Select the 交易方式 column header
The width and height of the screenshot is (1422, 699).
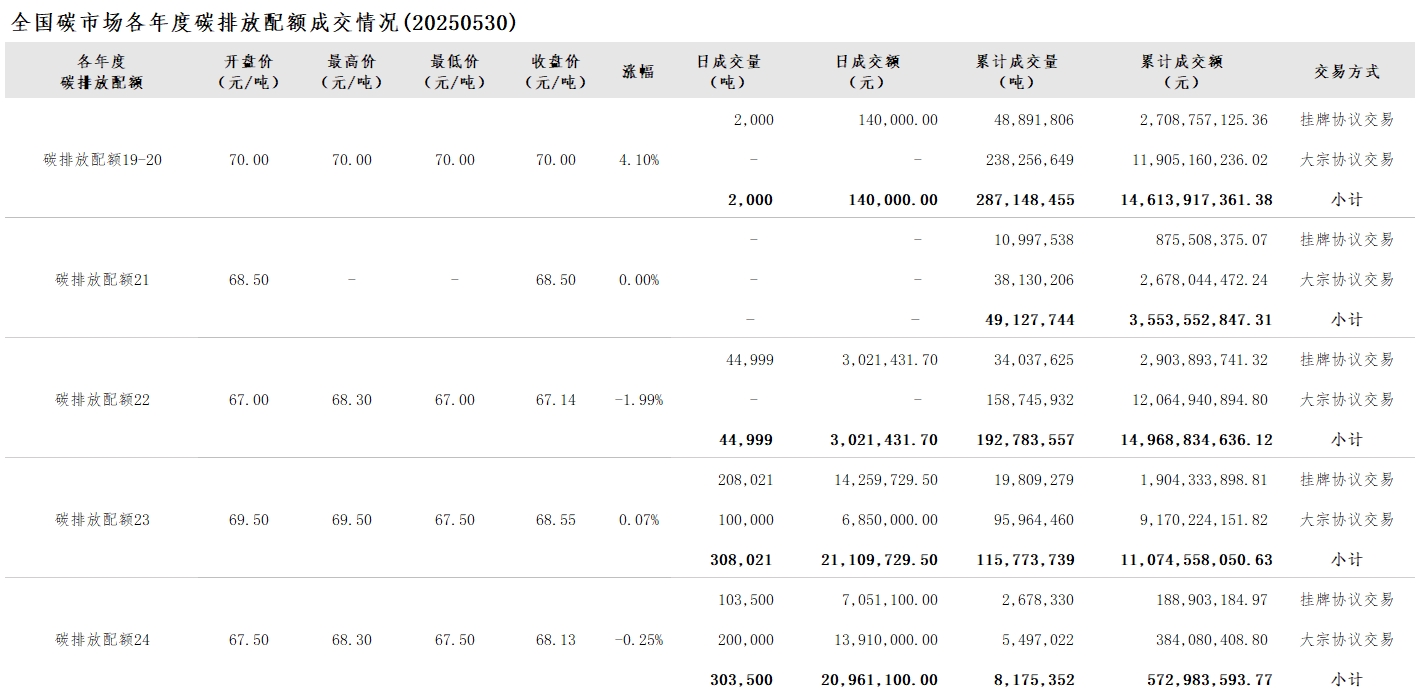pyautogui.click(x=1346, y=71)
